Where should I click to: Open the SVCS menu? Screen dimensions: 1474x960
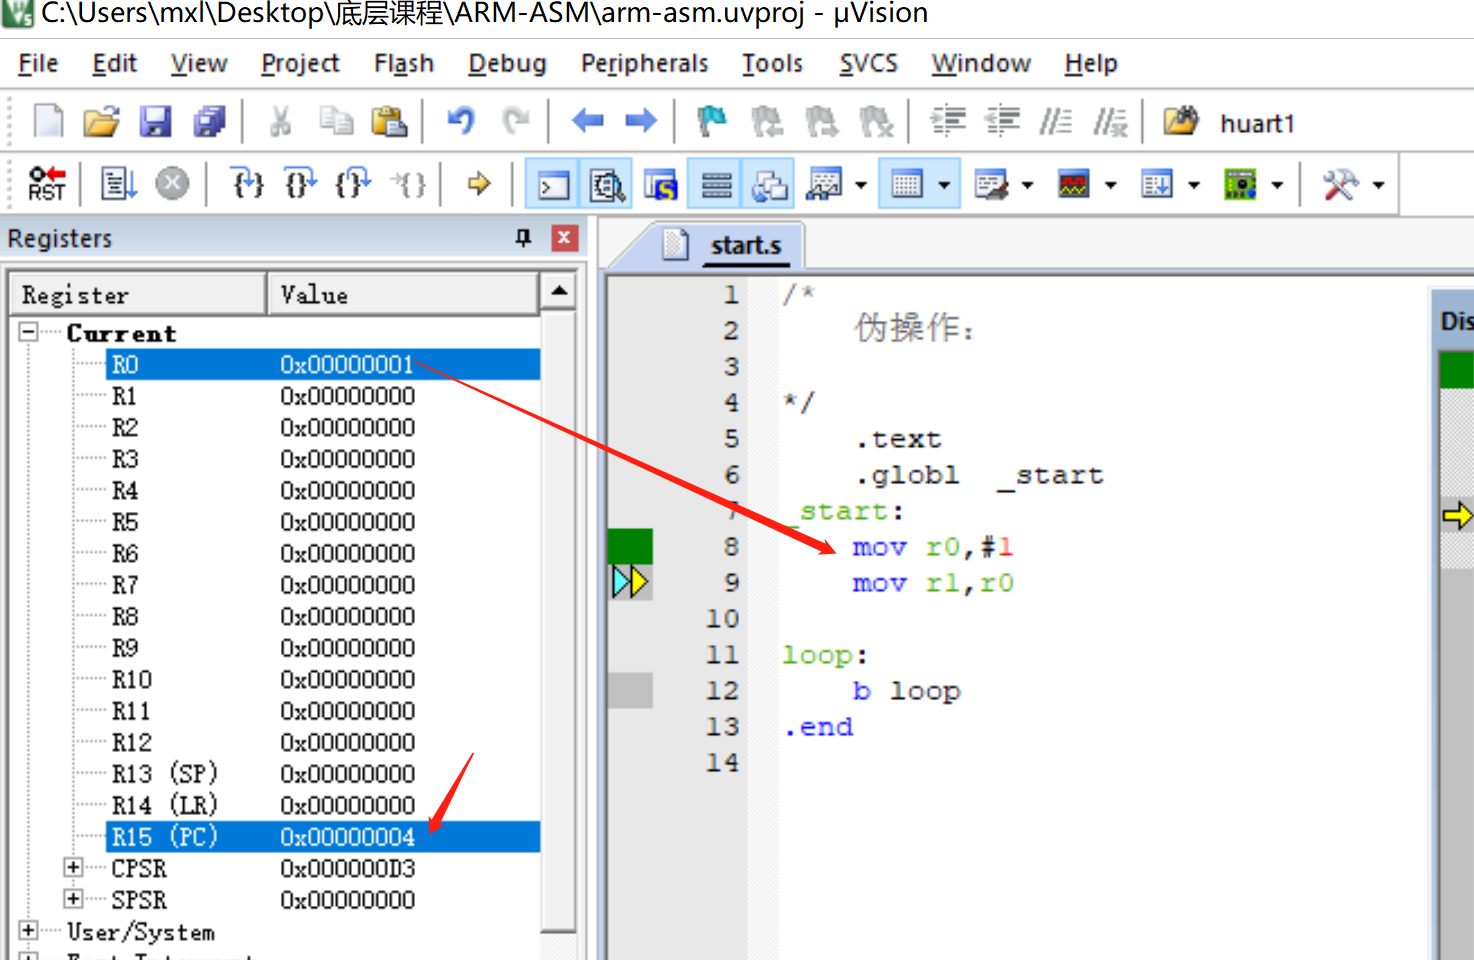[x=868, y=63]
